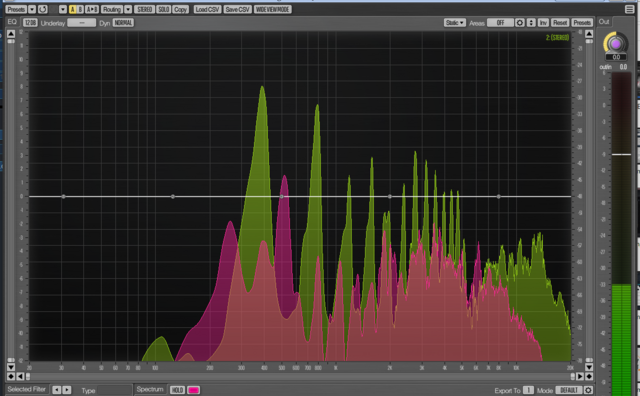Click the 0.0 gain value field under knob
The width and height of the screenshot is (640, 396).
[616, 57]
